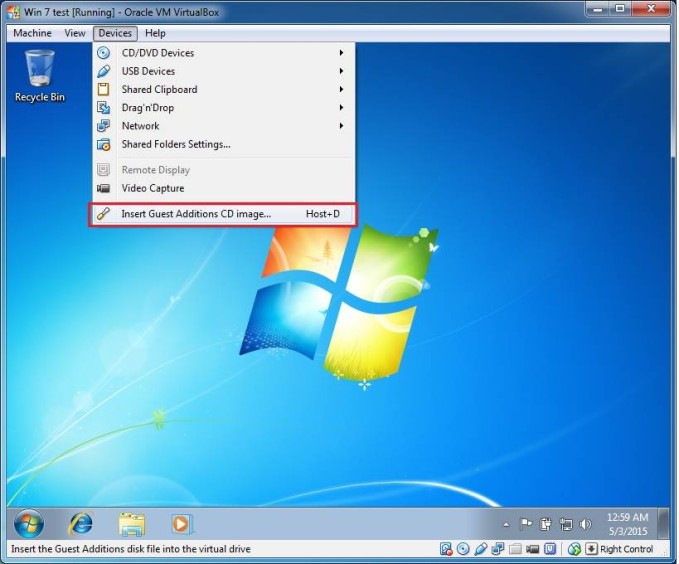679x564 pixels.
Task: Open Shared Folders Settings
Action: coord(224,144)
